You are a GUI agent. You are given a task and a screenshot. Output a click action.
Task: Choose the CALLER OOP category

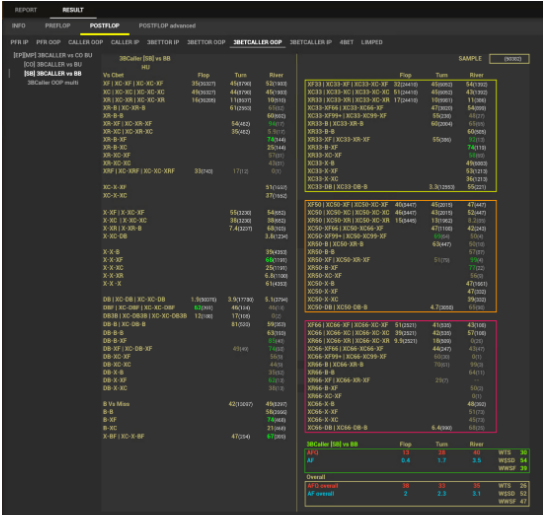(86, 42)
